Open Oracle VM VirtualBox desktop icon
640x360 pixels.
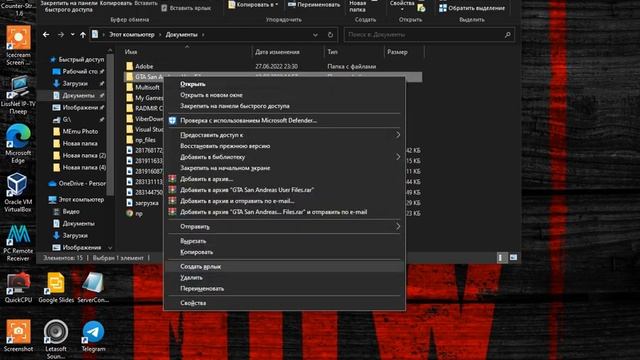pos(18,193)
